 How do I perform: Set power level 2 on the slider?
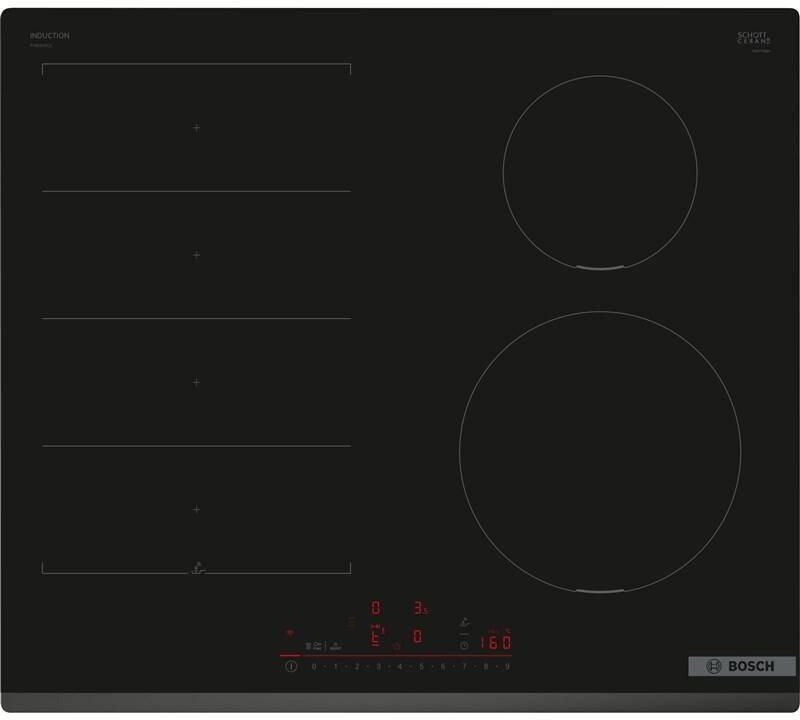357,666
